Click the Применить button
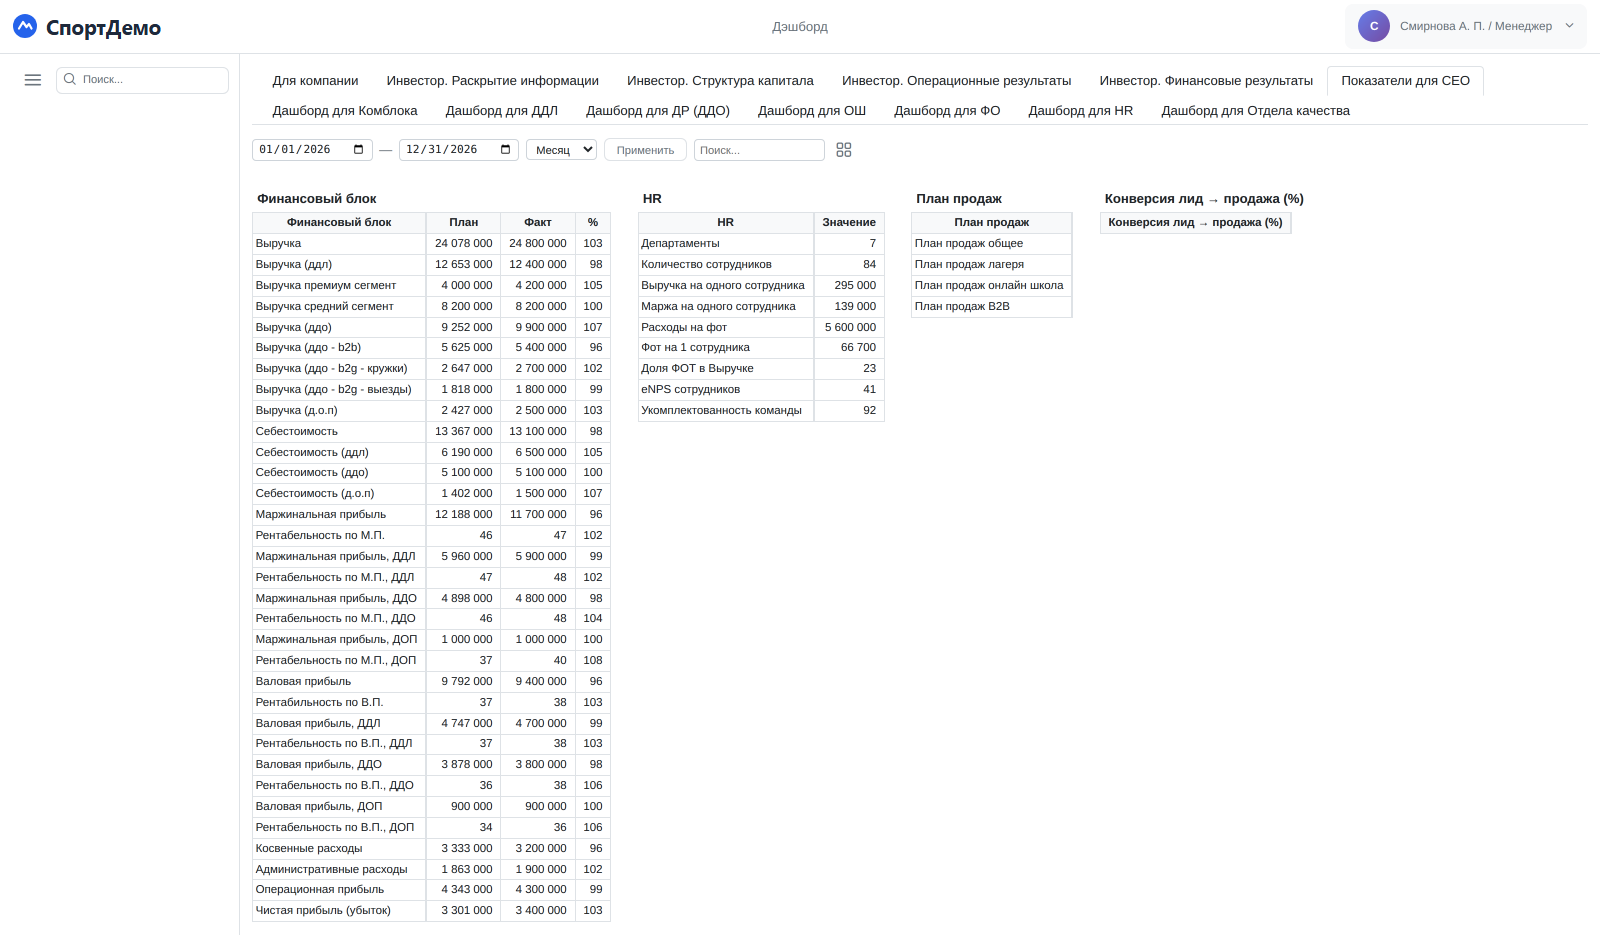The height and width of the screenshot is (935, 1600). [x=645, y=150]
